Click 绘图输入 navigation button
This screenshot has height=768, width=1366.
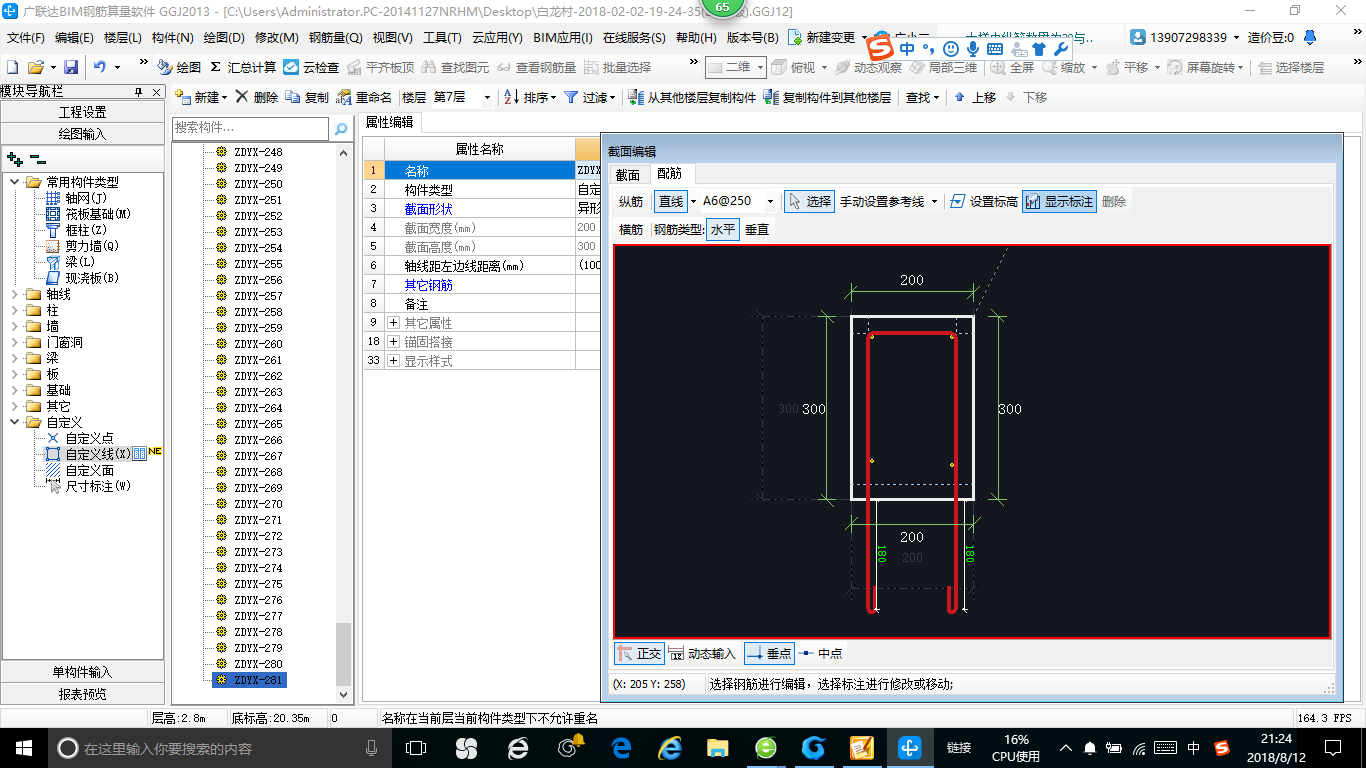[83, 133]
